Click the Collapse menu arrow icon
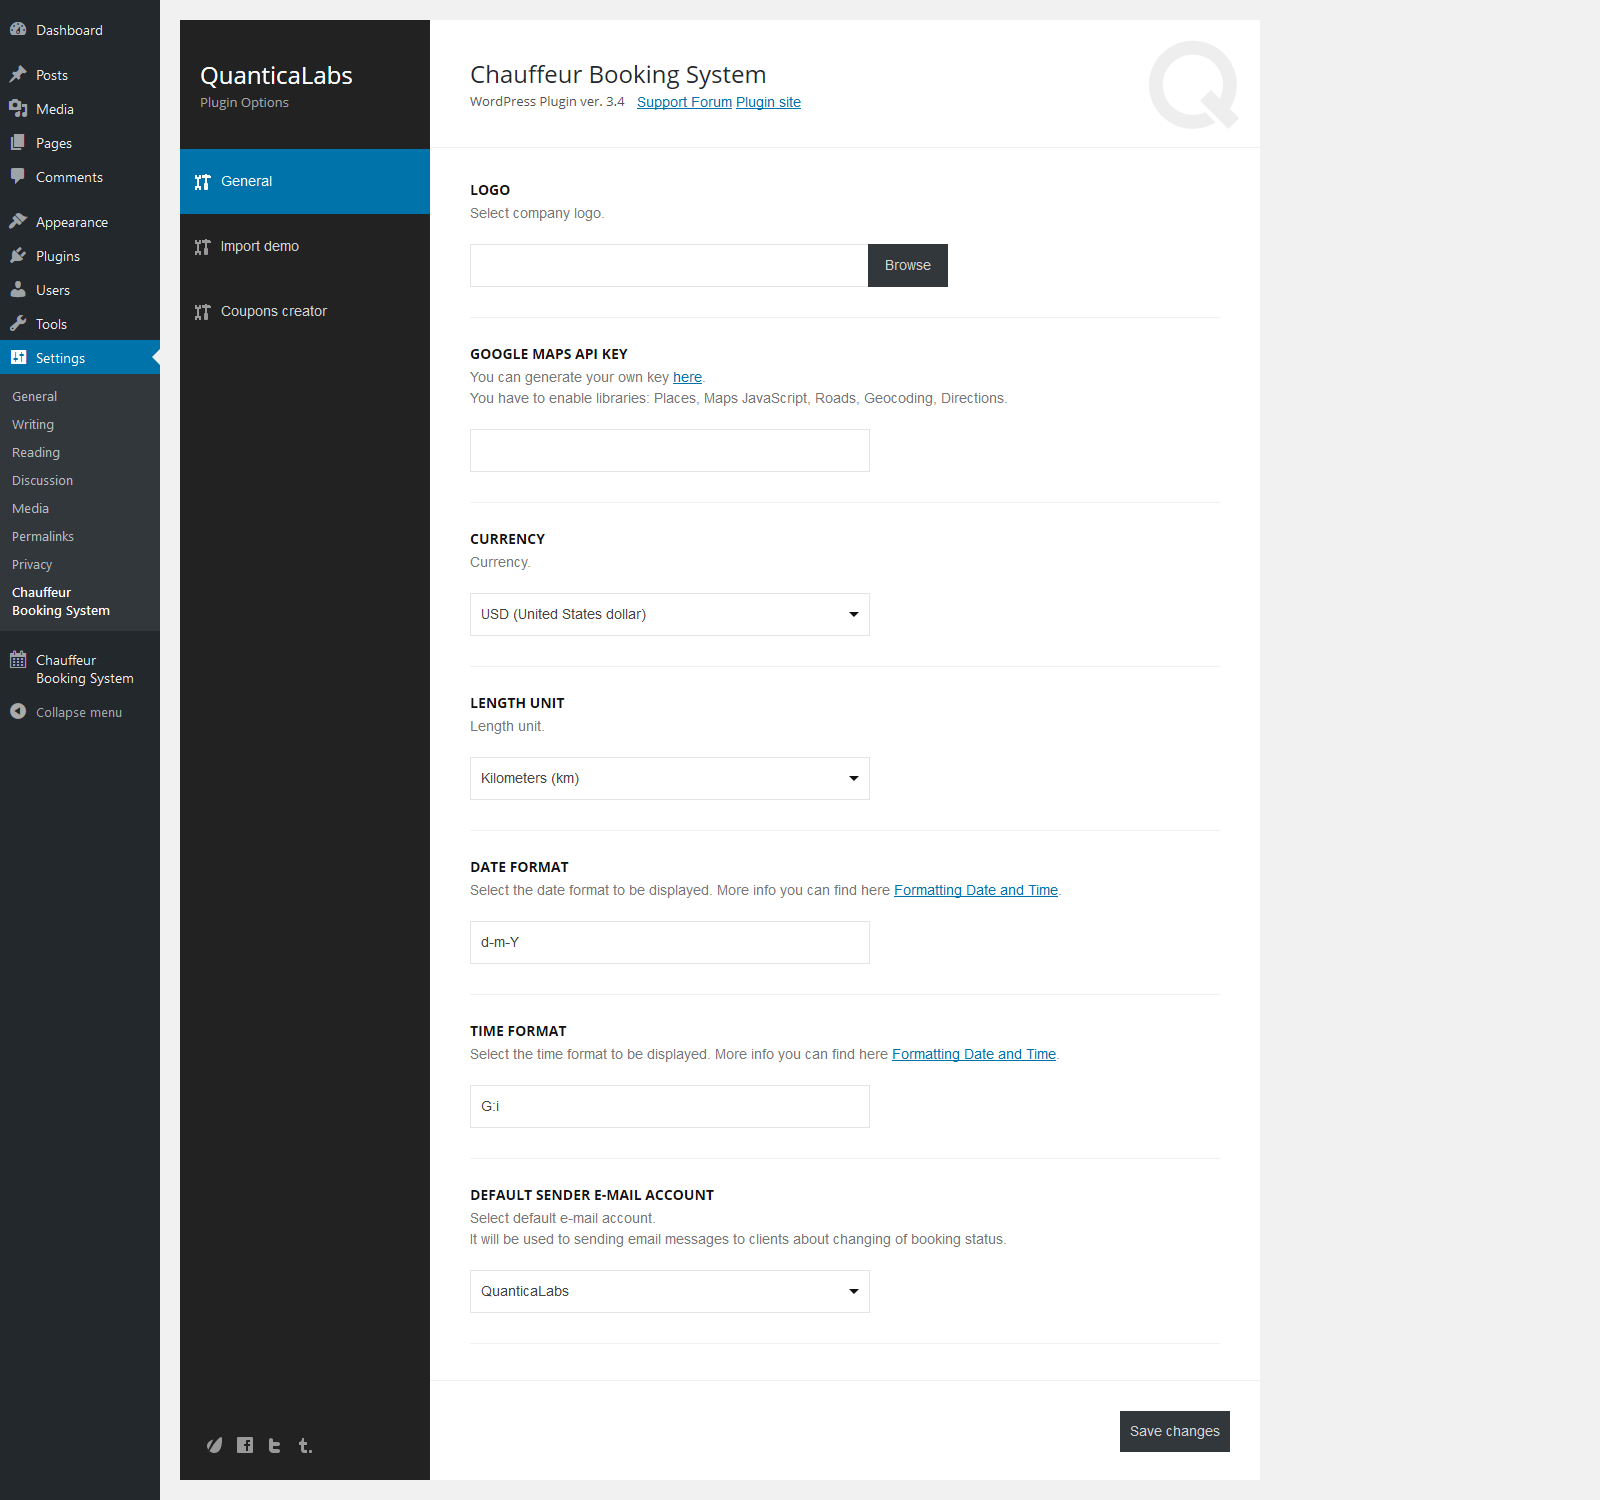 (x=18, y=711)
